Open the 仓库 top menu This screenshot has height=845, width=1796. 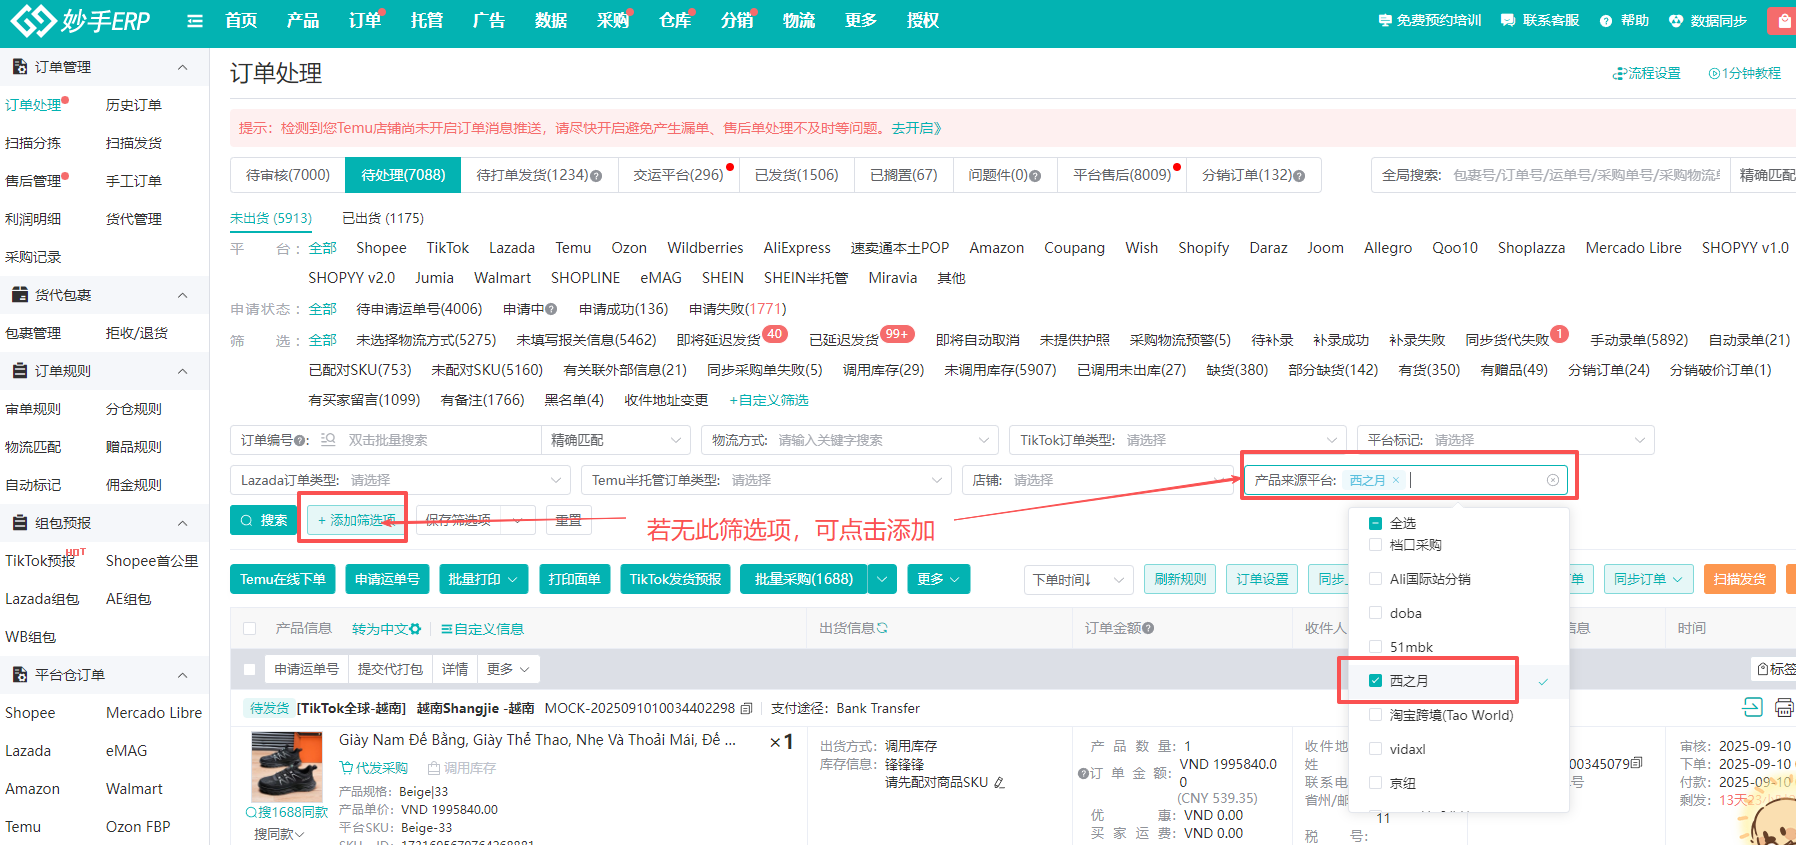pyautogui.click(x=675, y=21)
